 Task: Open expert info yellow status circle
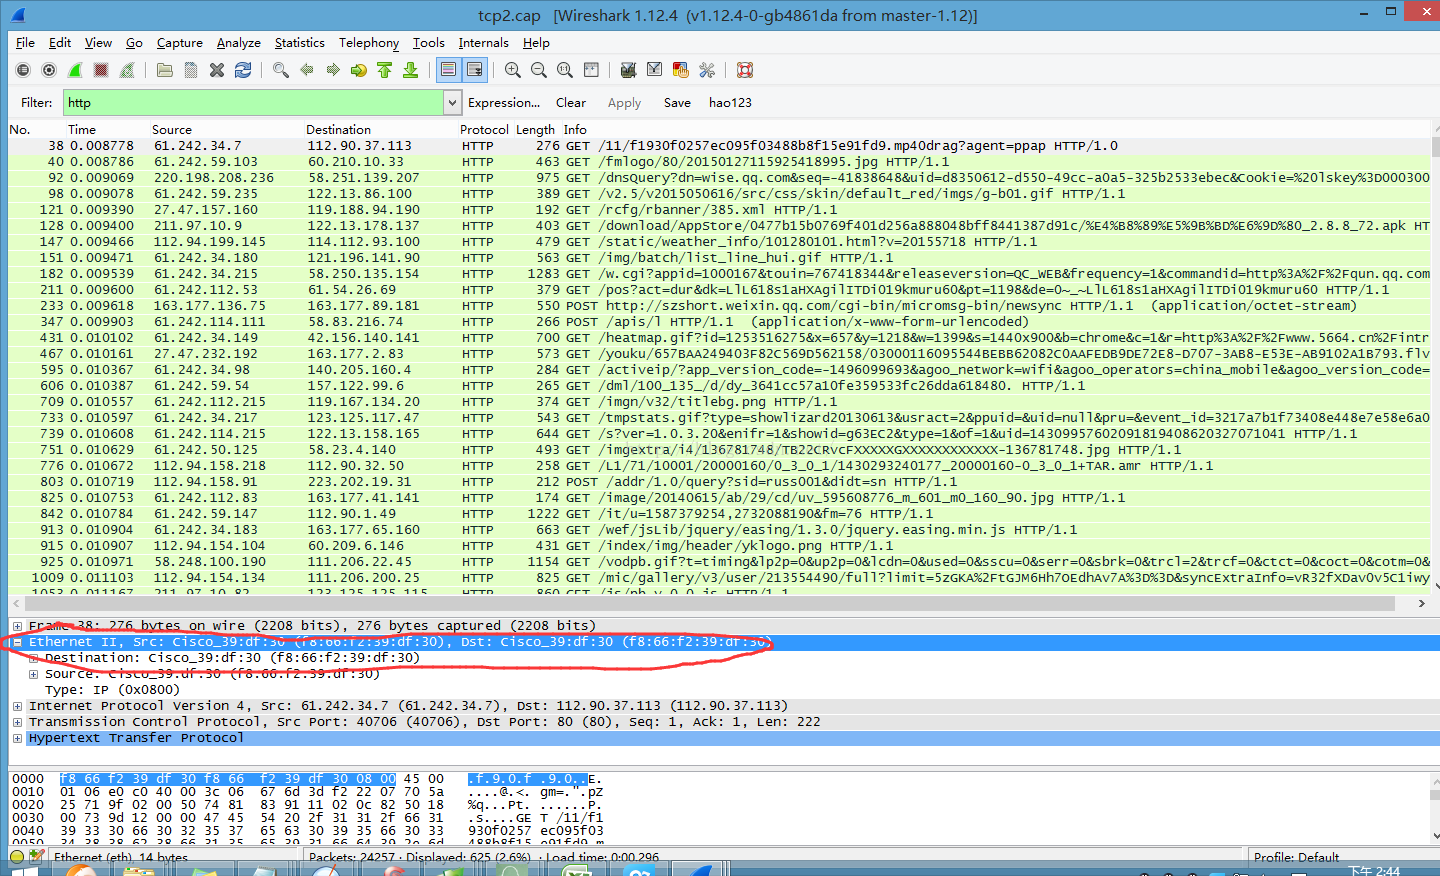[x=17, y=857]
